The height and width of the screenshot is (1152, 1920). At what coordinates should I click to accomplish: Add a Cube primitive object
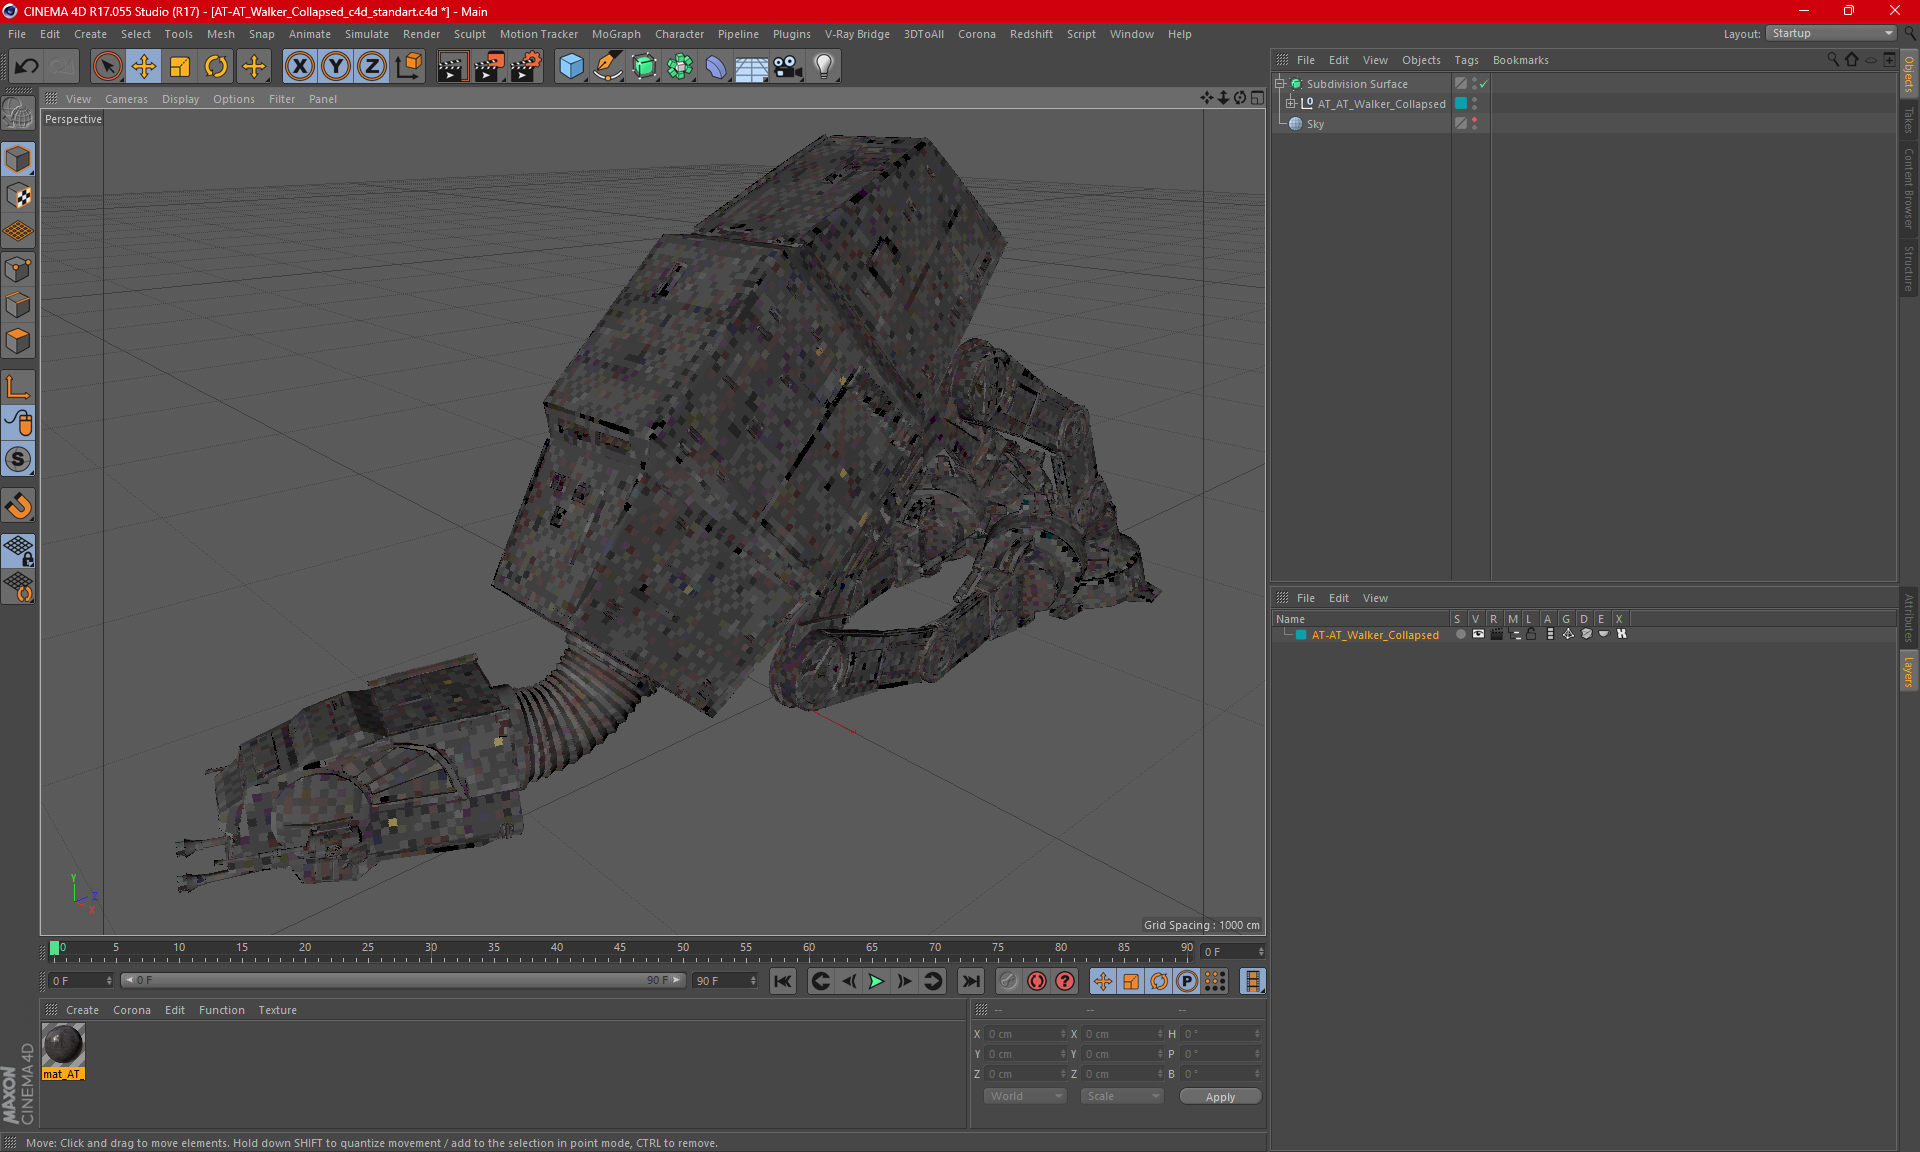(571, 67)
